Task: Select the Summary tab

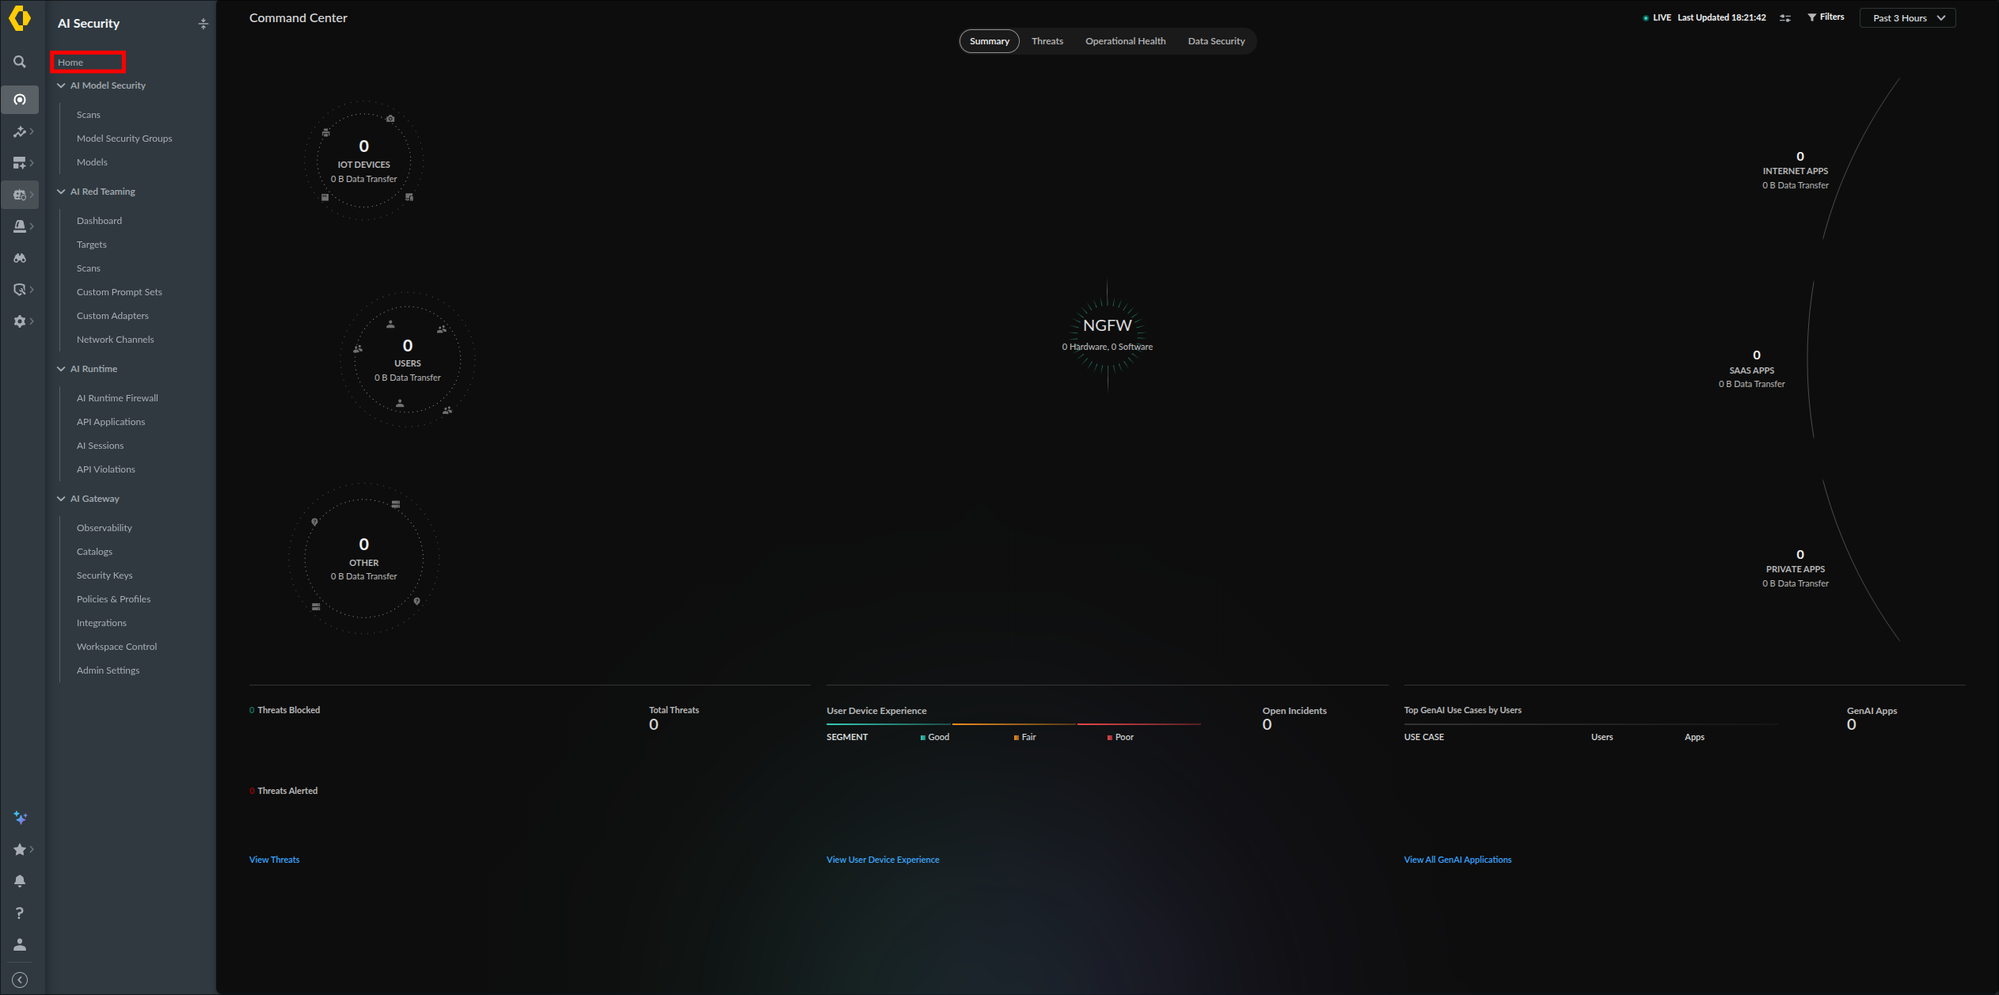Action: (989, 41)
